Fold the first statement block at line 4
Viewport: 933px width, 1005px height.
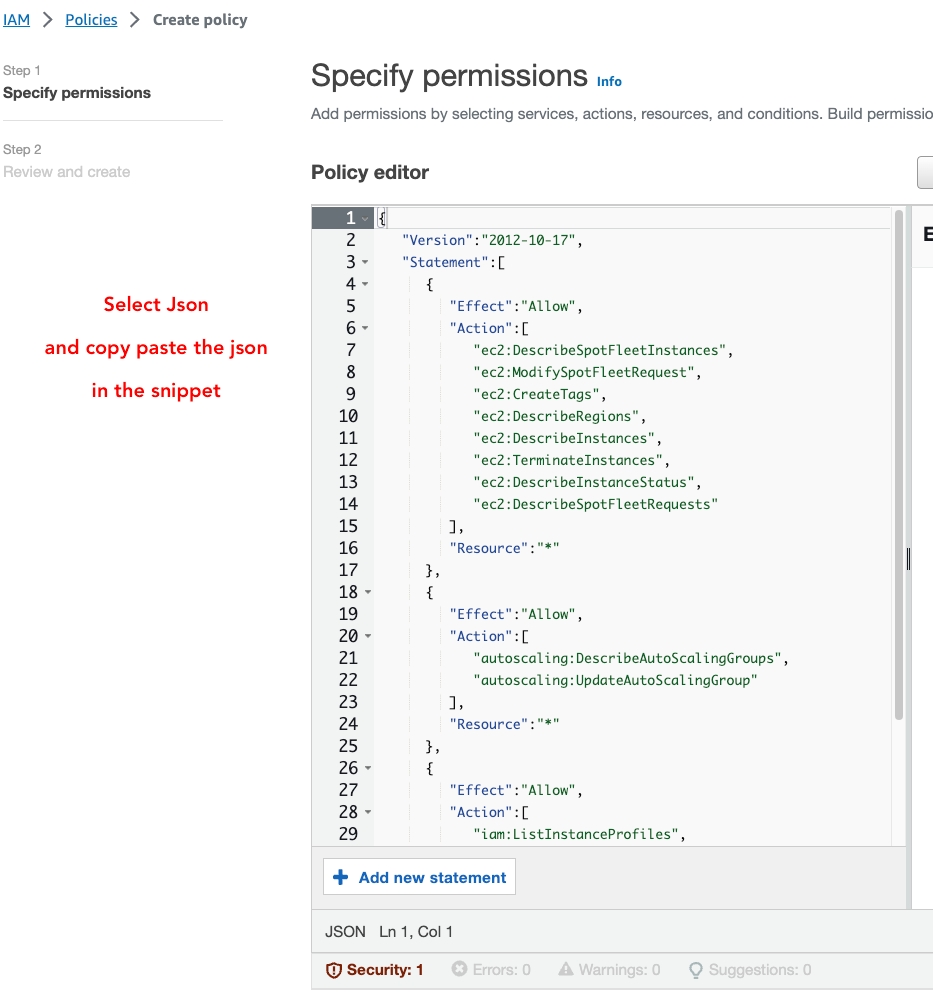click(x=365, y=284)
